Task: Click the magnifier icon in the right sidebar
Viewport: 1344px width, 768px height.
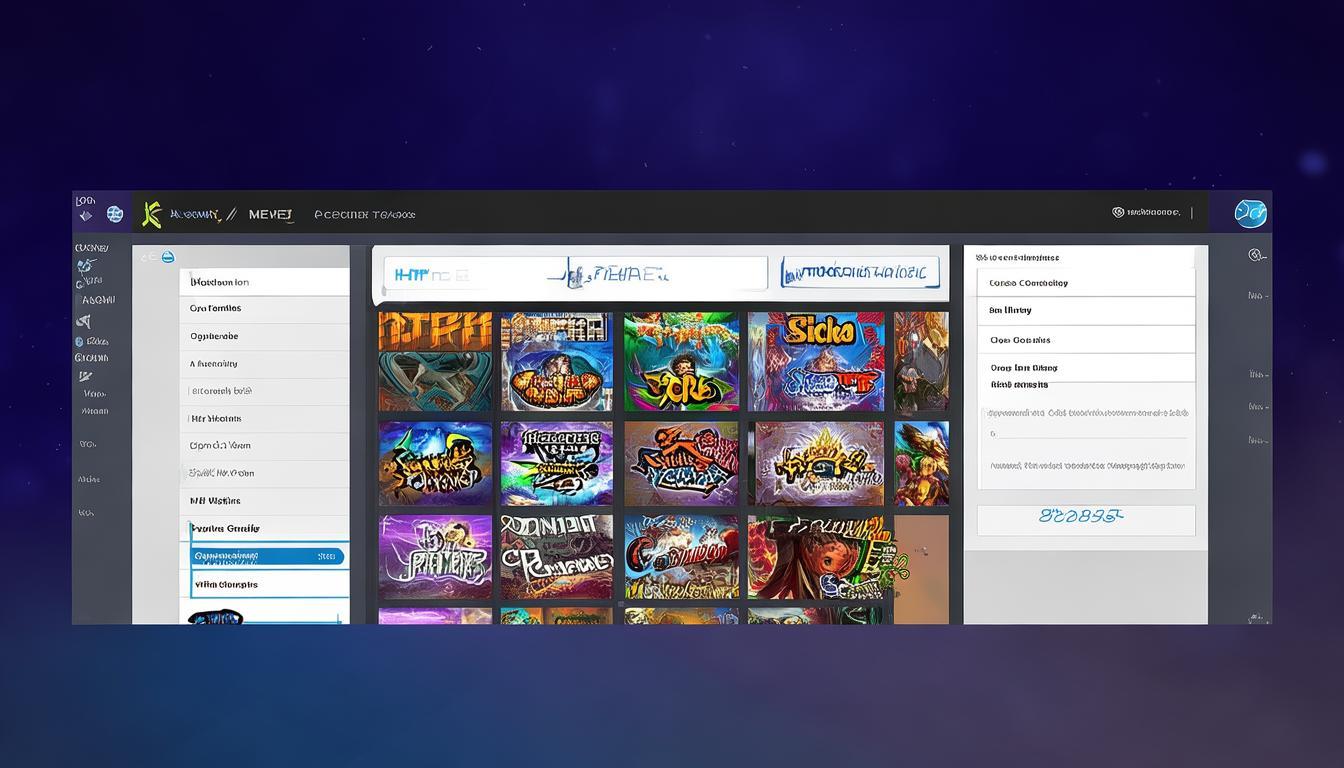Action: 1256,256
